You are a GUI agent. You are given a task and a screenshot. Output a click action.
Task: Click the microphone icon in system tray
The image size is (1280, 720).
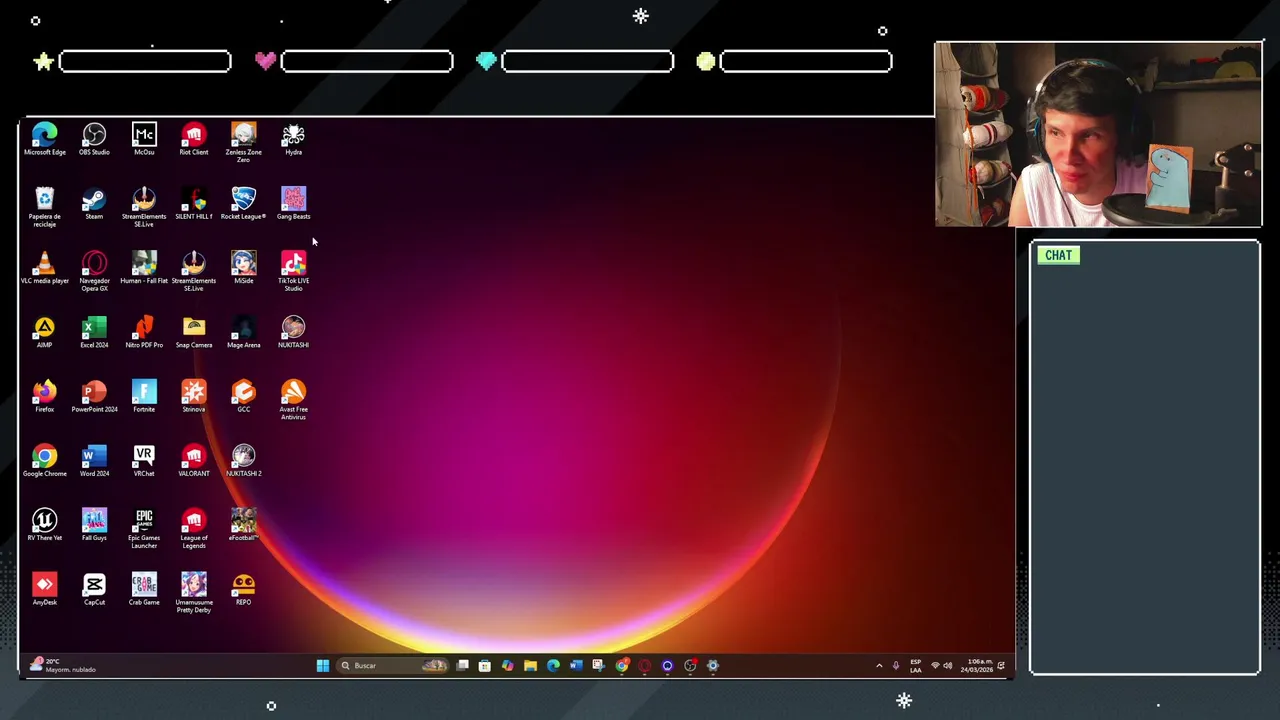[x=896, y=666]
